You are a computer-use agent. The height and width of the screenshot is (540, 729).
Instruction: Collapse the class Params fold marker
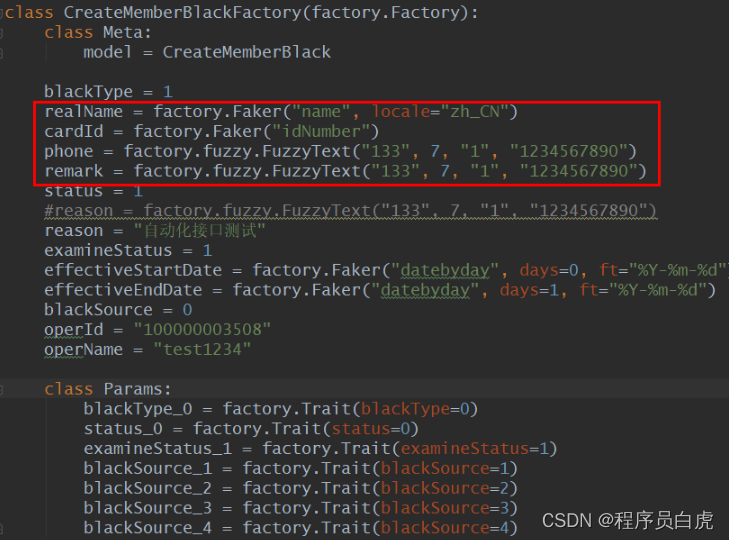pos(1,389)
